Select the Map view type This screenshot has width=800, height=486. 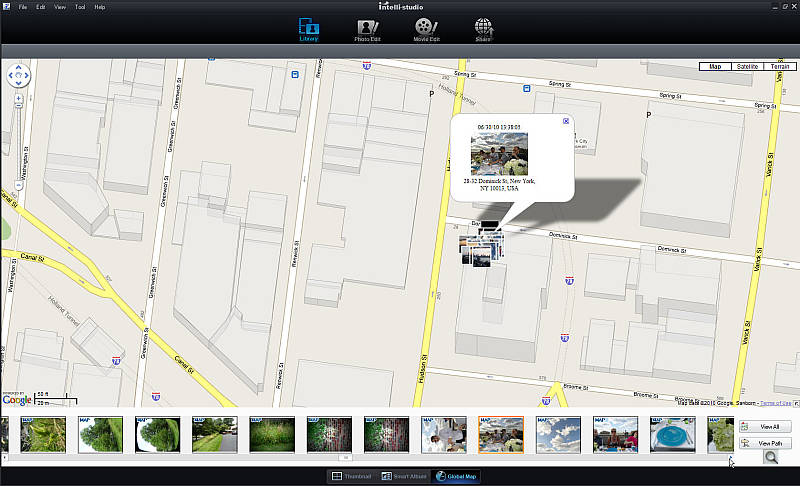[x=715, y=67]
